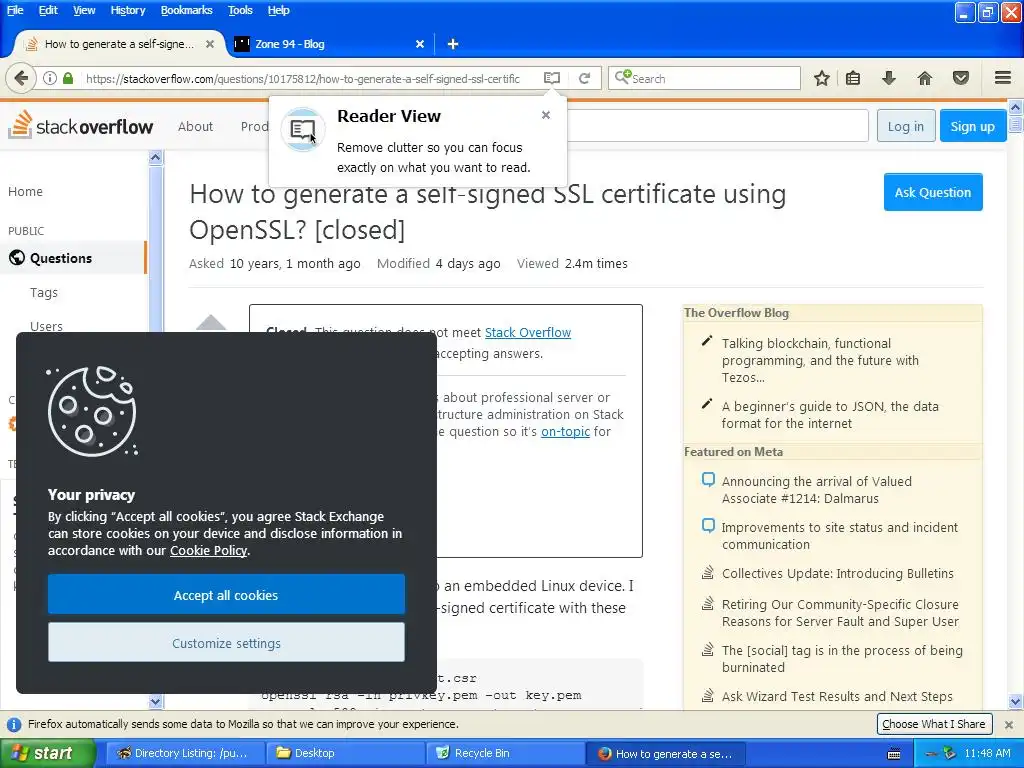Click page scrollbar down arrow

point(1016,702)
